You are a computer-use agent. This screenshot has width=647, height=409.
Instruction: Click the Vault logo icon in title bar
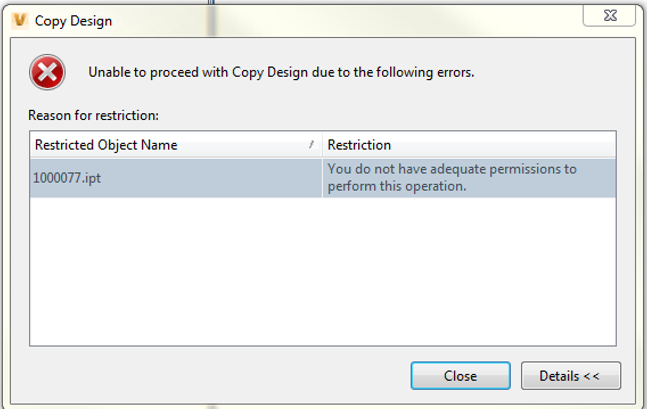[18, 19]
